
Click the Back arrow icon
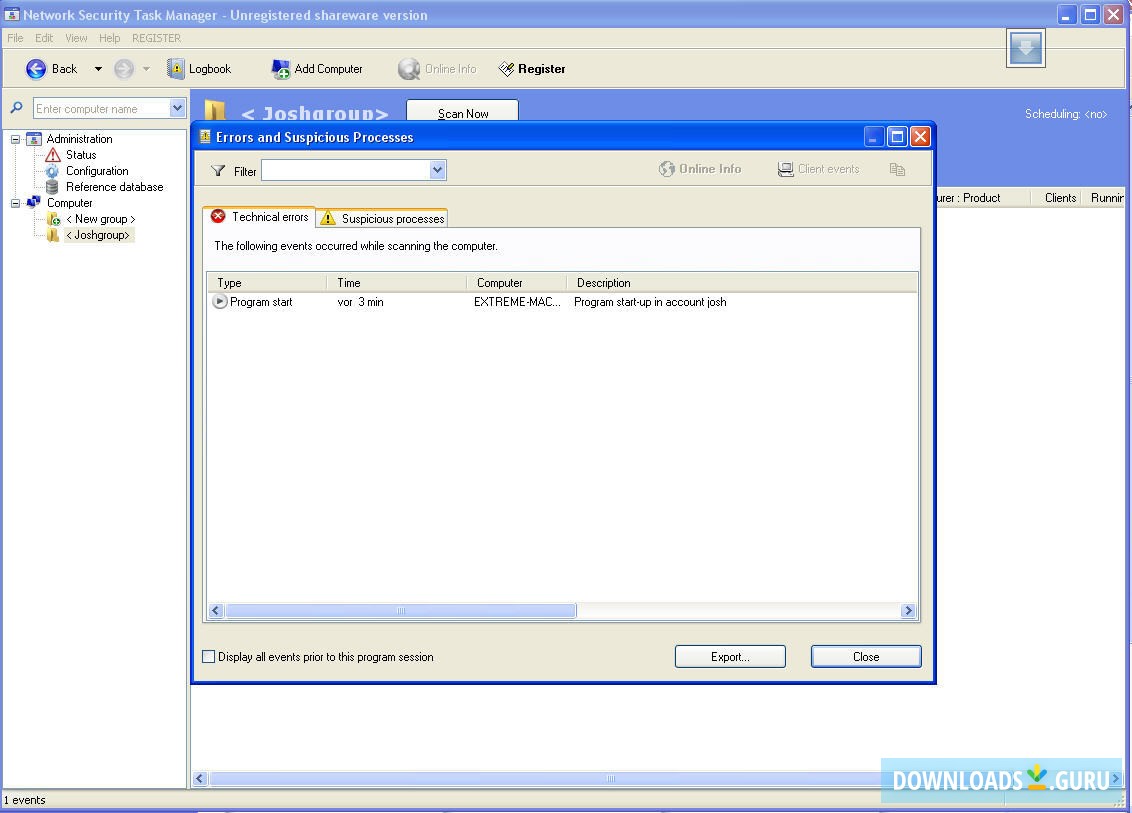(36, 69)
